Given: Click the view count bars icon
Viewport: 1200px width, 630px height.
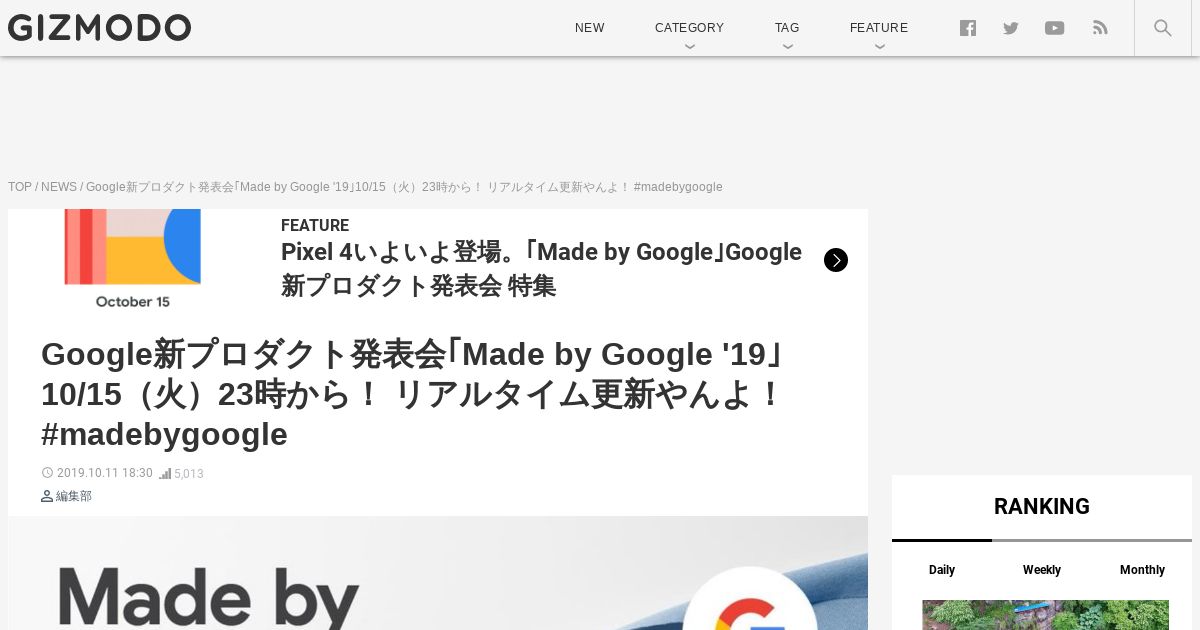Looking at the screenshot, I should 165,473.
